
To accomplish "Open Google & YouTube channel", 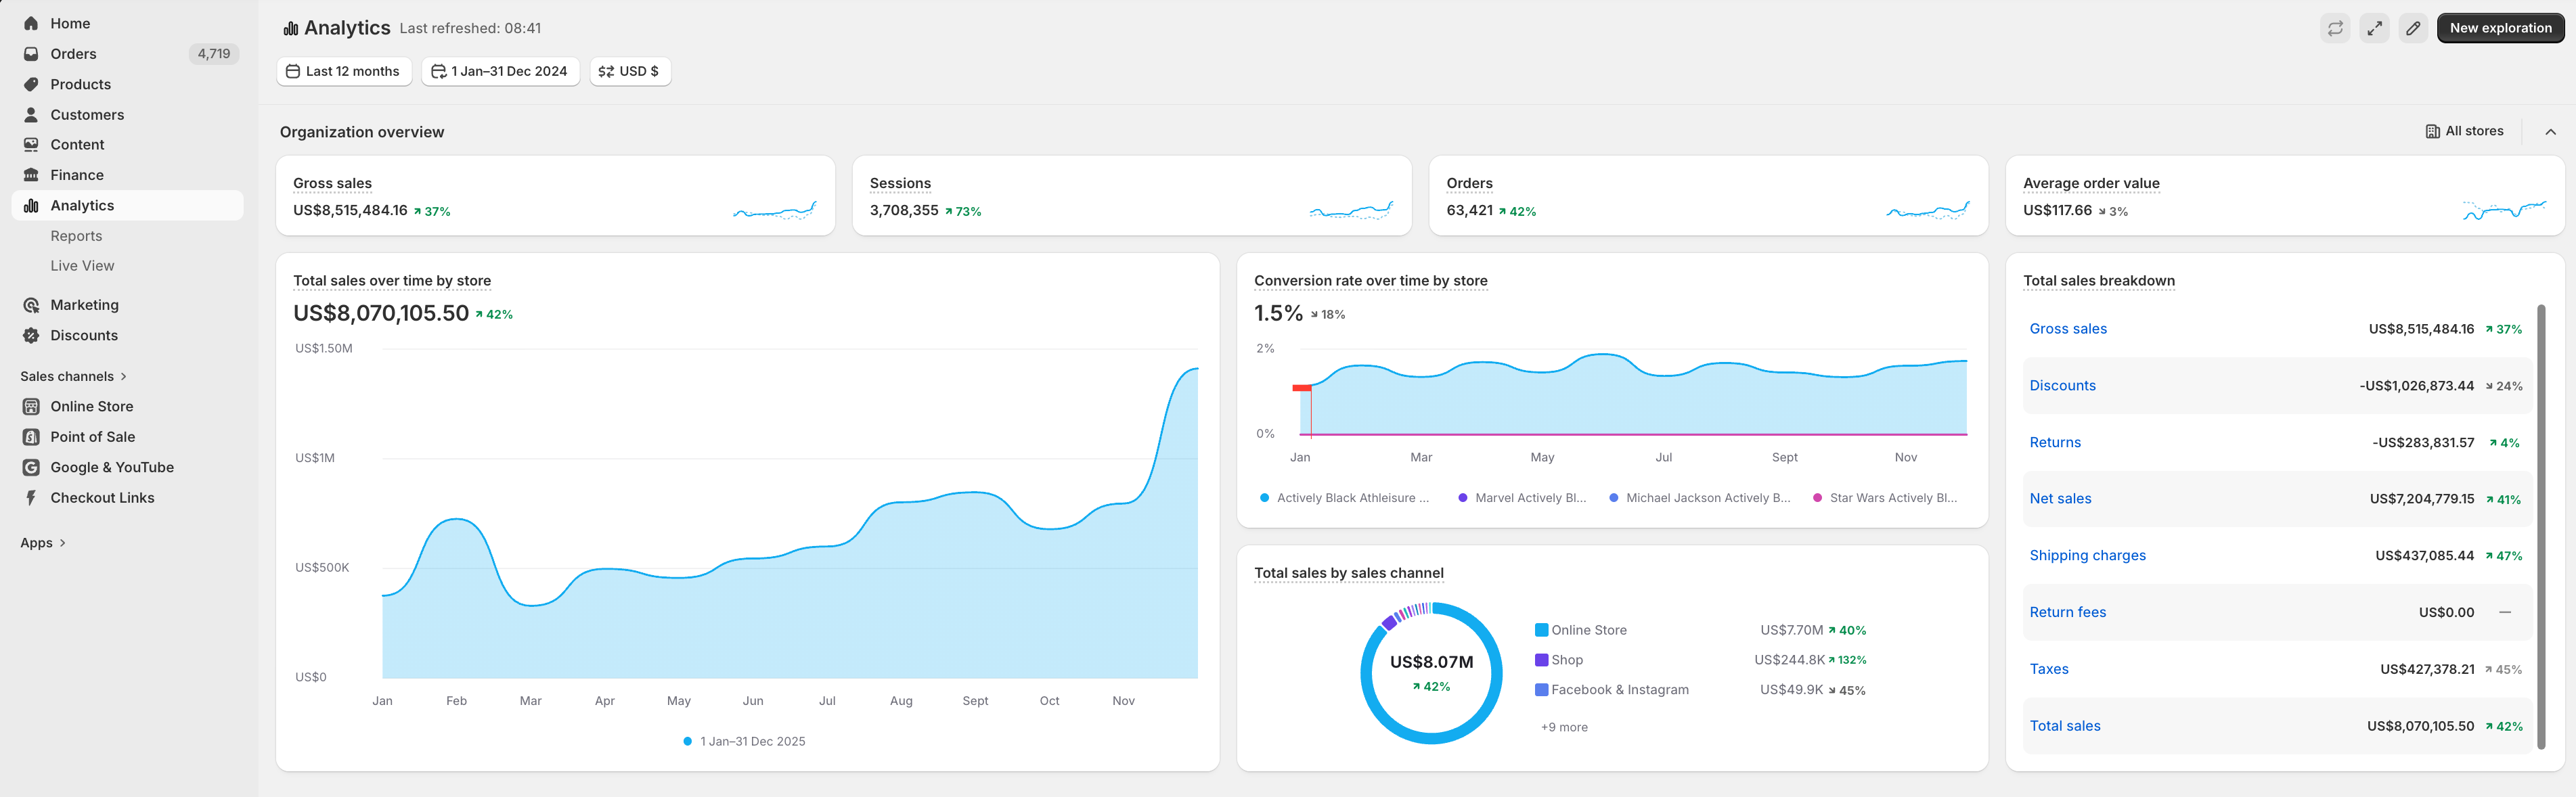I will pos(111,467).
